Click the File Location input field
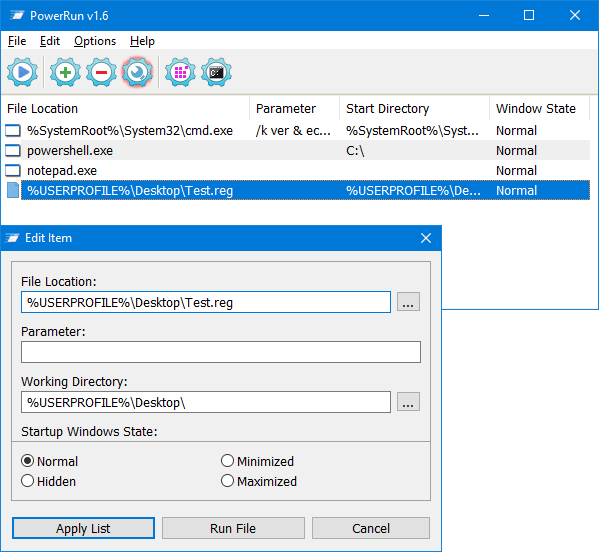 click(206, 302)
